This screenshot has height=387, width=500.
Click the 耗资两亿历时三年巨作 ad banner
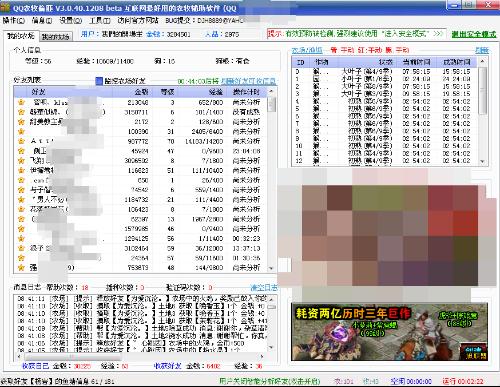pos(389,332)
